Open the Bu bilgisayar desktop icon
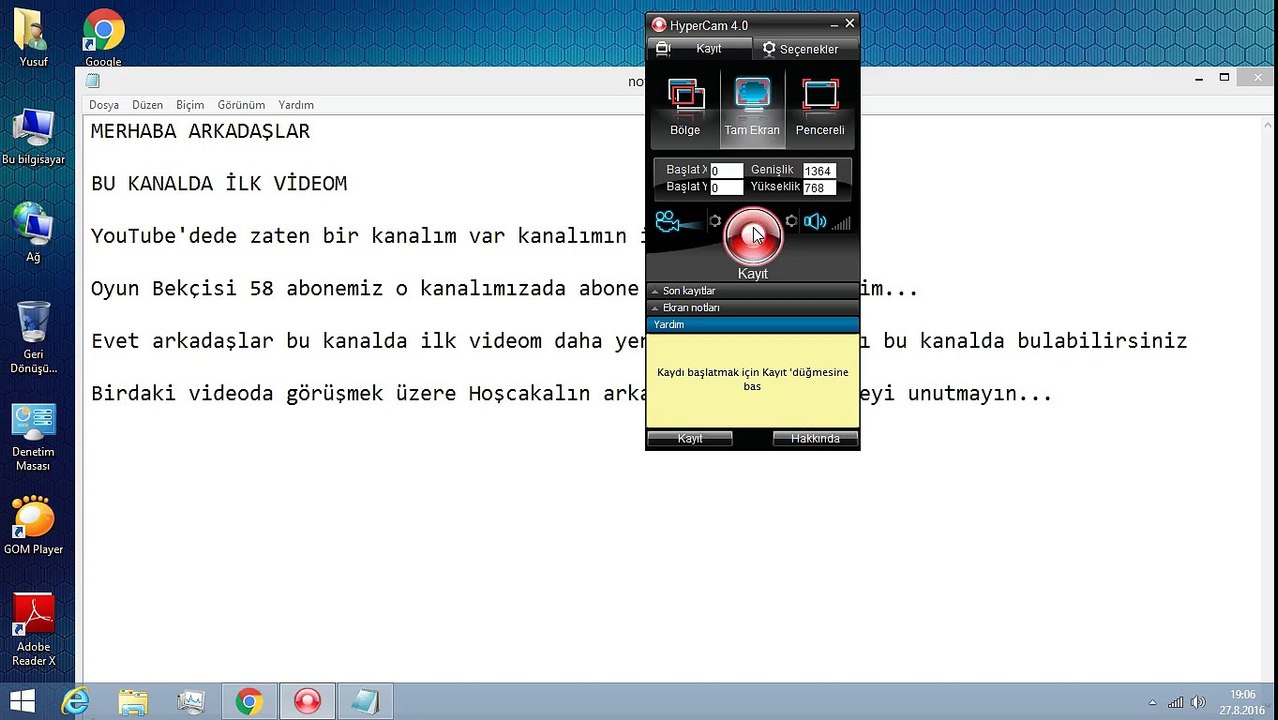Screen dimensions: 1278x720 coord(33,136)
